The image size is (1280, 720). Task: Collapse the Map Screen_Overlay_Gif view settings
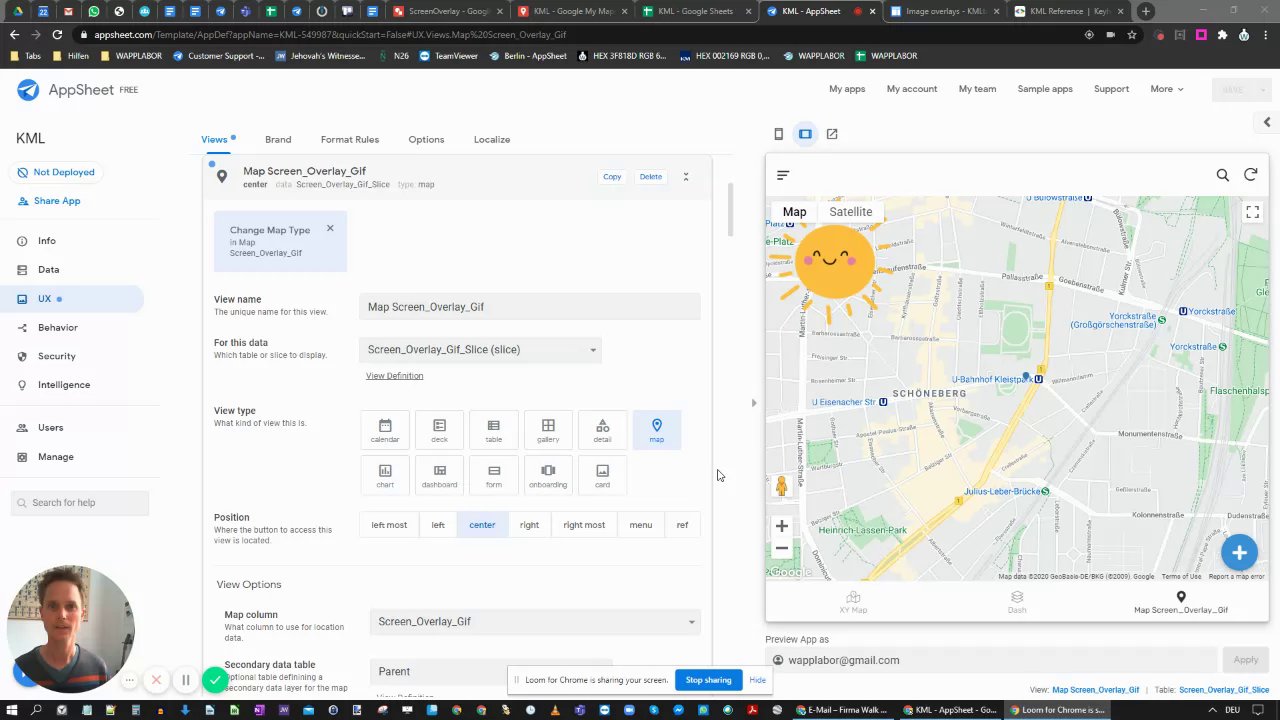coord(686,177)
